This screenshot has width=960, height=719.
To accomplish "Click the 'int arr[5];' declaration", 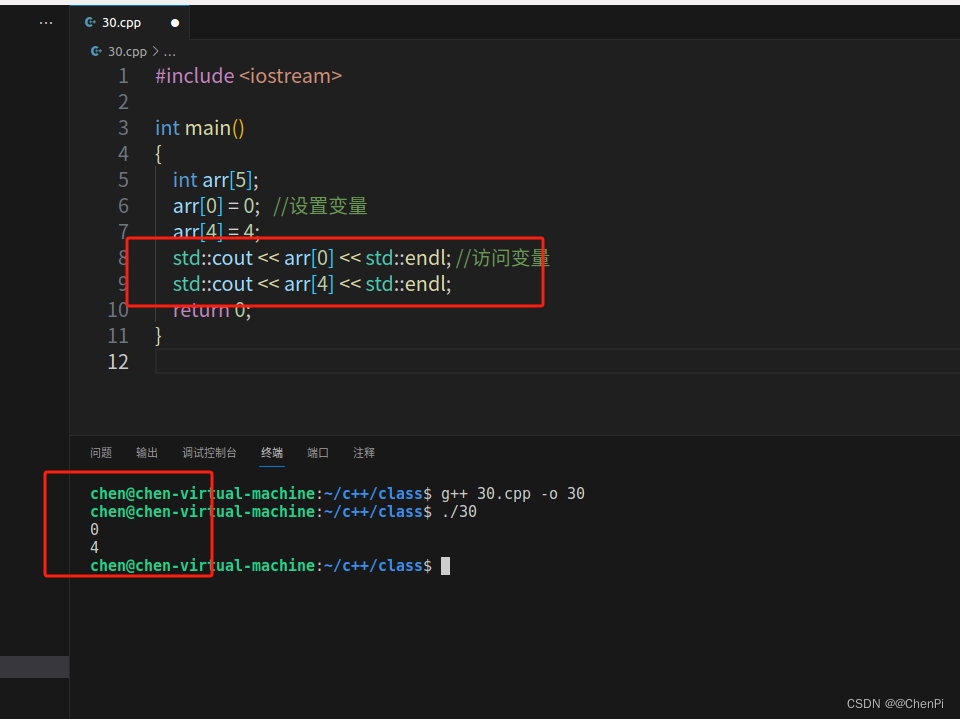I will pos(216,180).
